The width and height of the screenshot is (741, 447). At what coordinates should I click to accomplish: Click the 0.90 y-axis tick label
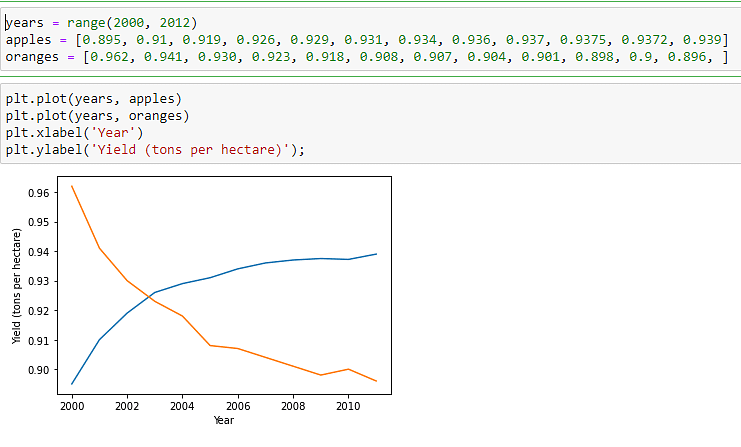39,370
